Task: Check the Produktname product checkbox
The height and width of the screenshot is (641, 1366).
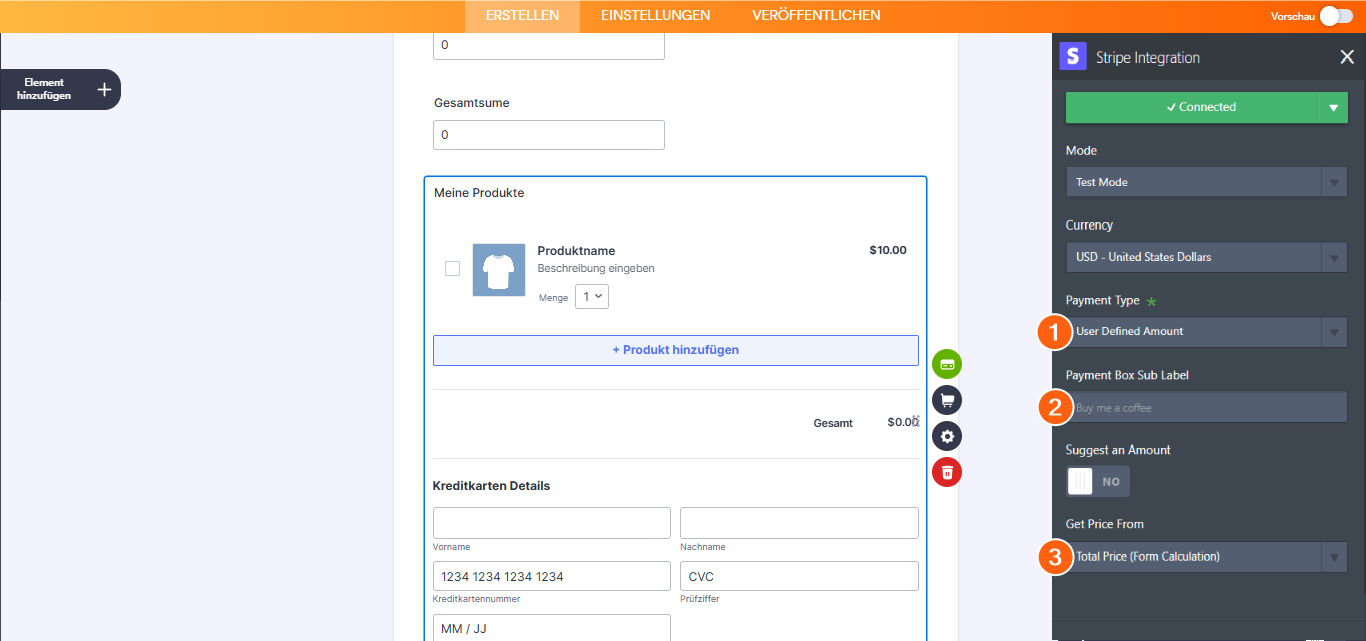Action: click(452, 268)
